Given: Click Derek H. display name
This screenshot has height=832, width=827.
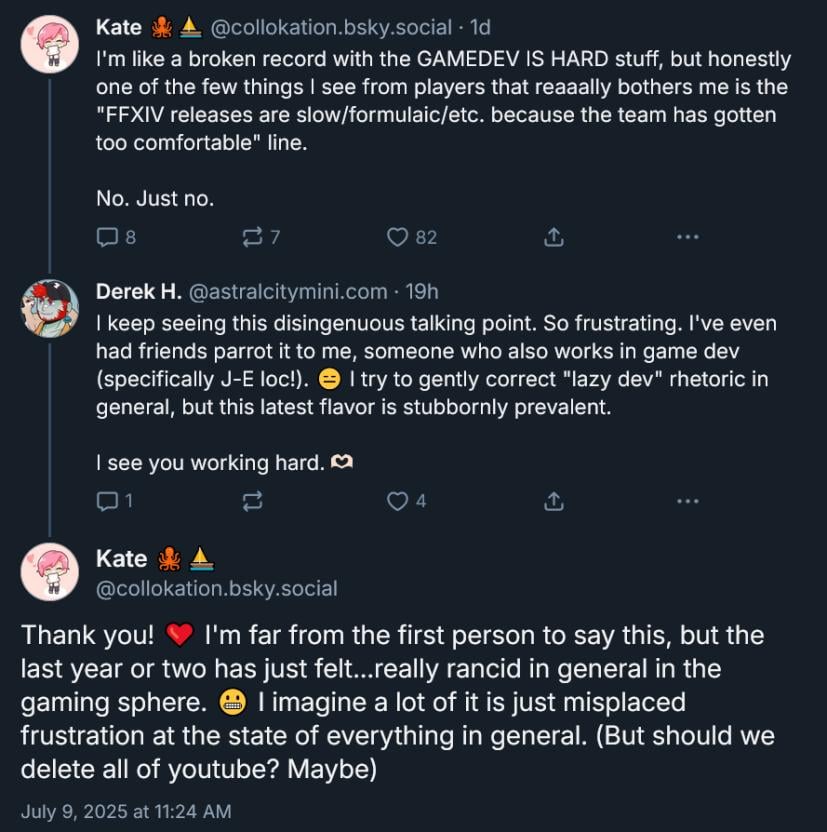Looking at the screenshot, I should pos(138,292).
